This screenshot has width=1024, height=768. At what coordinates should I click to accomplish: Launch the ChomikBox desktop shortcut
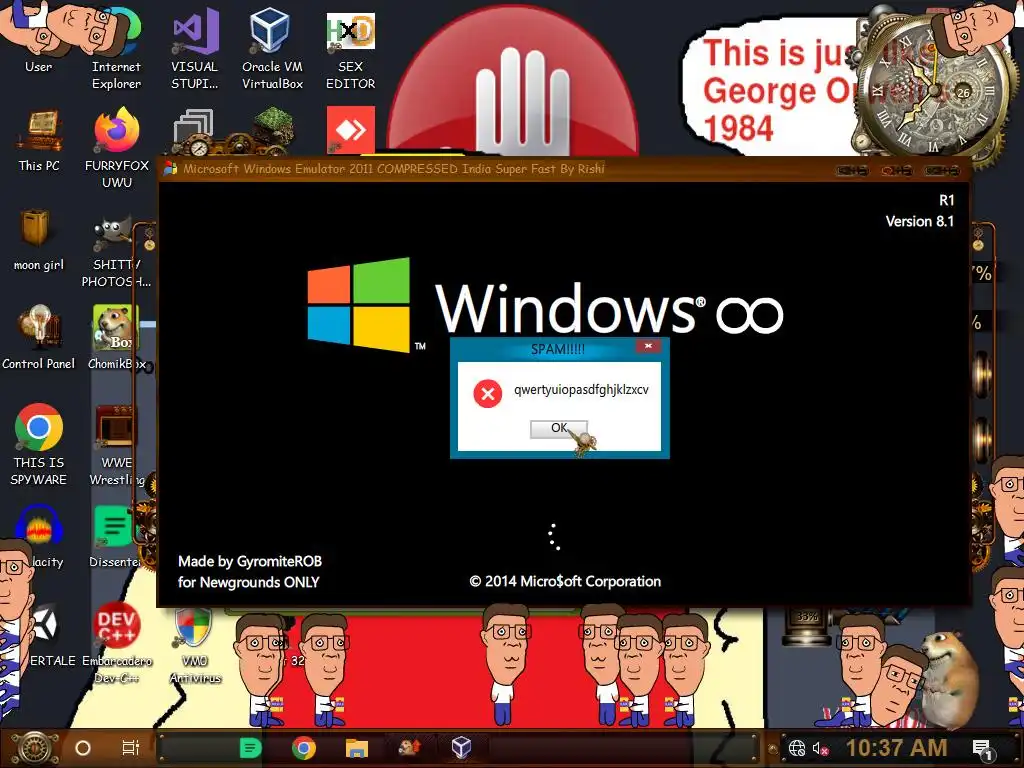click(x=117, y=338)
